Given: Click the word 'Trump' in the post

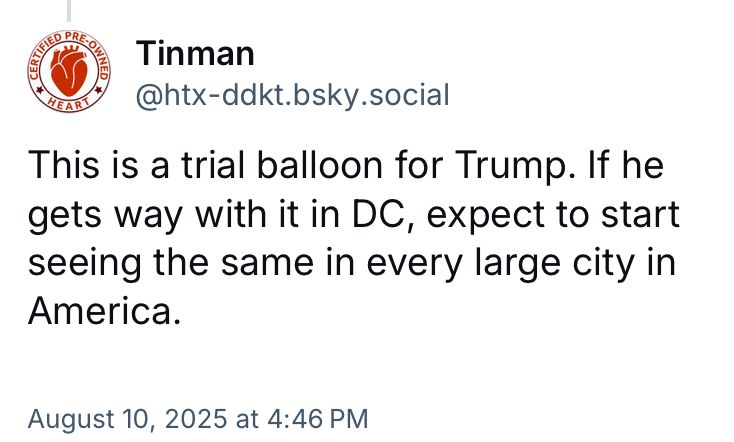Looking at the screenshot, I should click(509, 166).
